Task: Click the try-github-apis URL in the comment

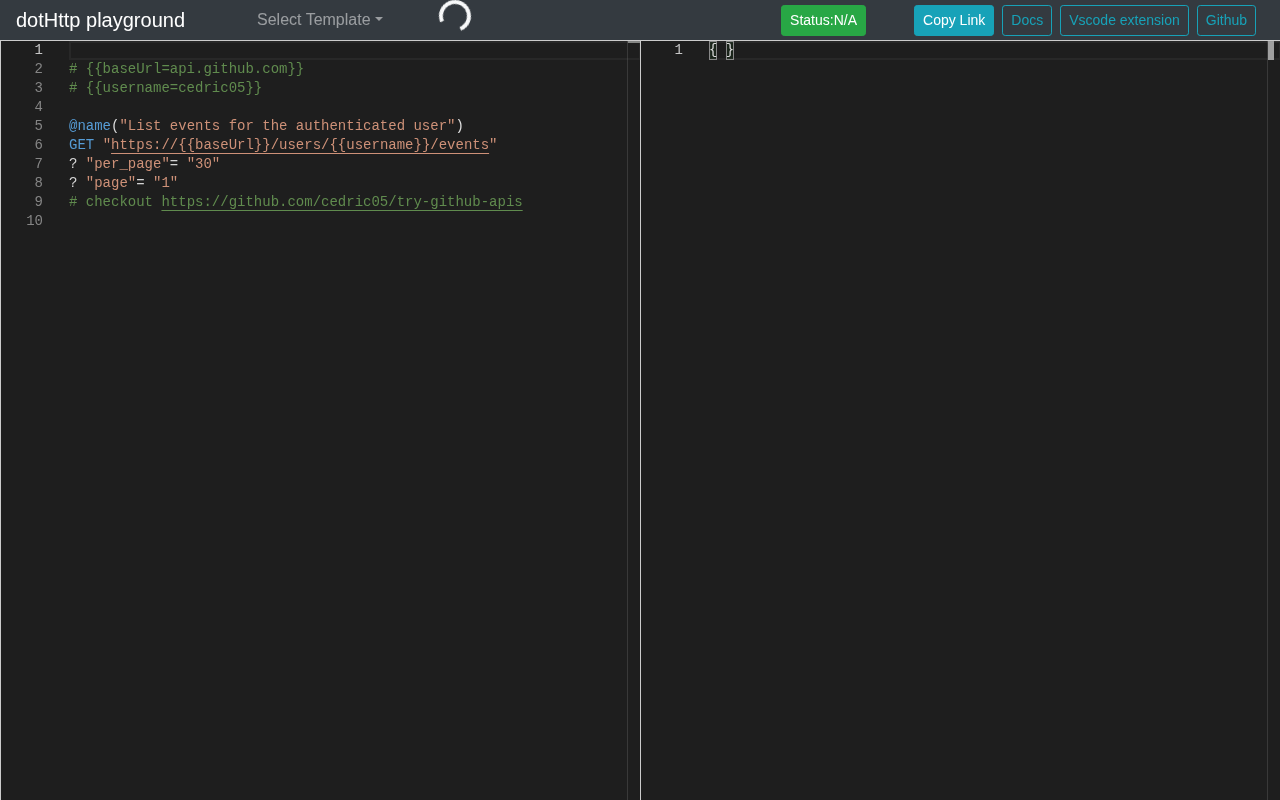Action: 341,202
